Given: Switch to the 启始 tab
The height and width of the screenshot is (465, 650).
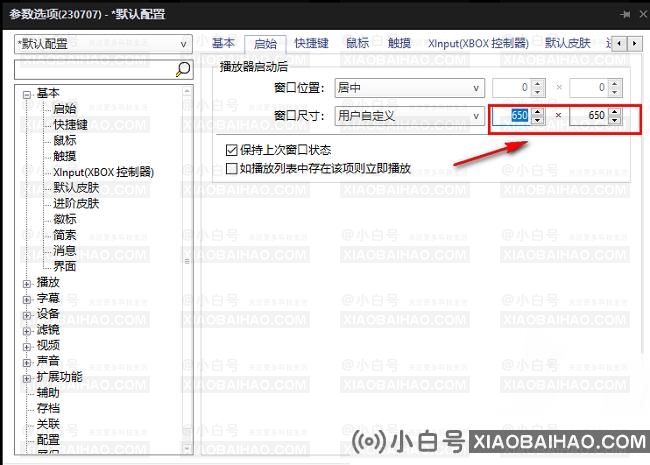Looking at the screenshot, I should pos(265,44).
